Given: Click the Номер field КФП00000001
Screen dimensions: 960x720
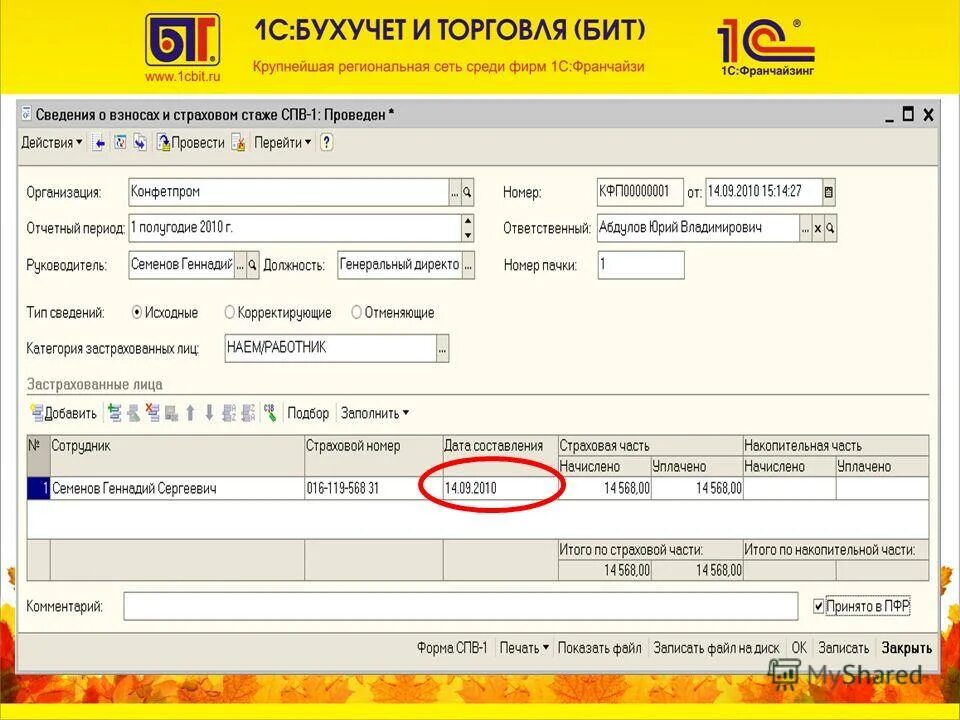Looking at the screenshot, I should (640, 192).
